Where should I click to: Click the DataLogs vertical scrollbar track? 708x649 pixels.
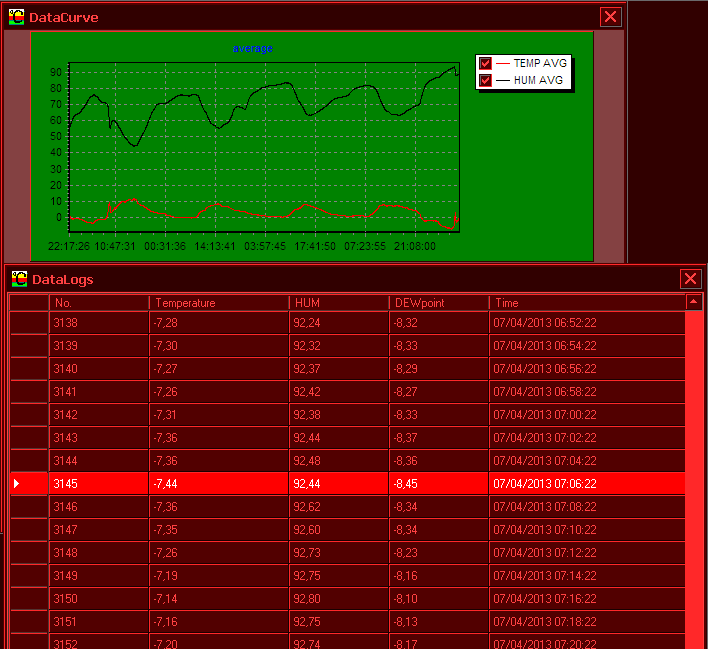(694, 479)
